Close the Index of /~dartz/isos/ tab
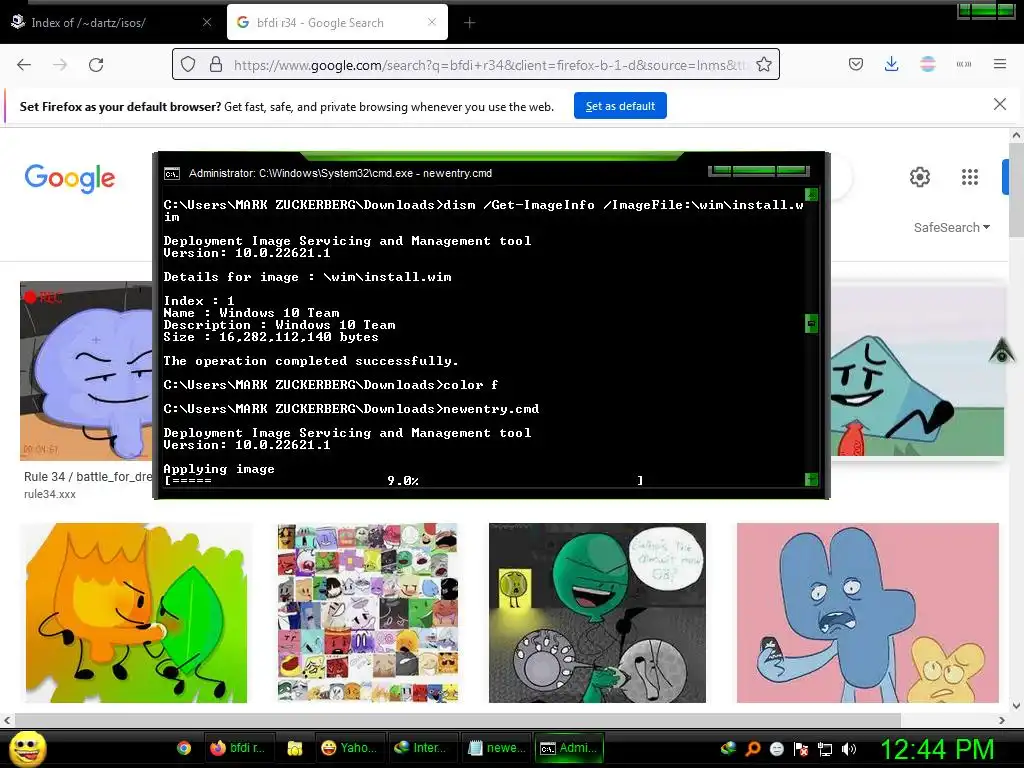This screenshot has width=1024, height=768. pos(207,22)
